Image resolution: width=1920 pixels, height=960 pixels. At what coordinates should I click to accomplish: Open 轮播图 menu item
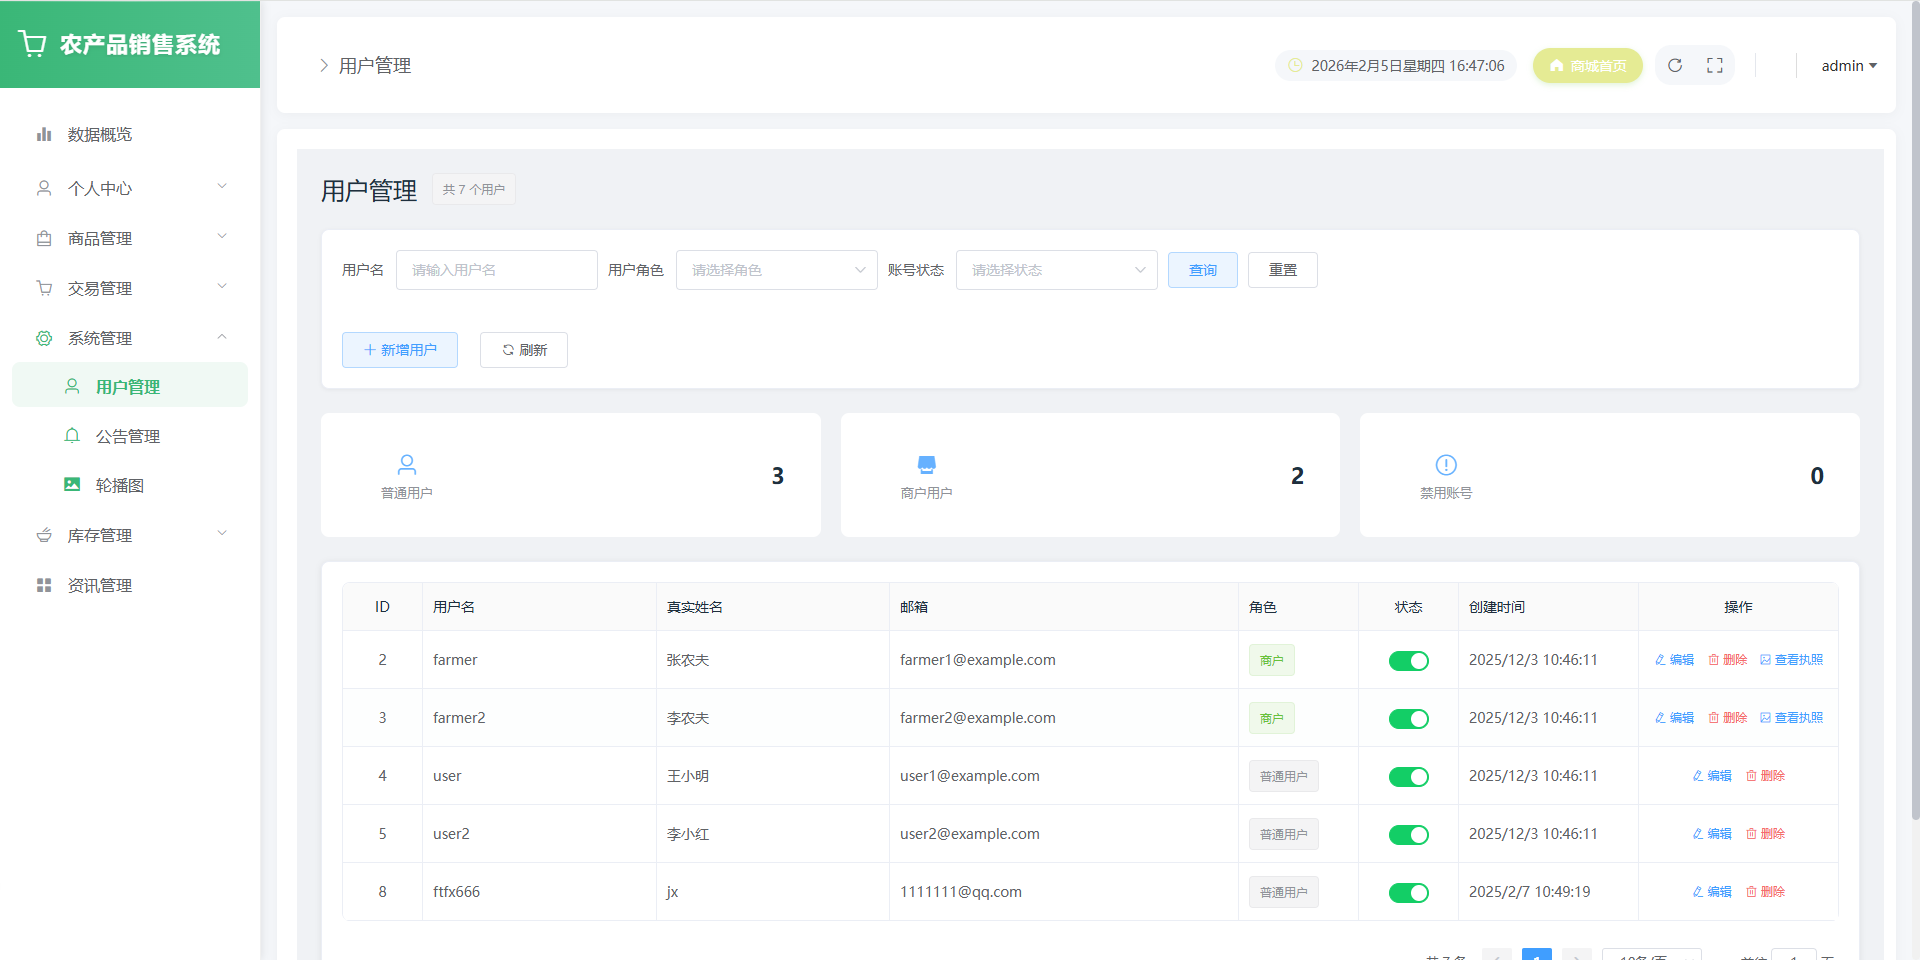pos(130,485)
